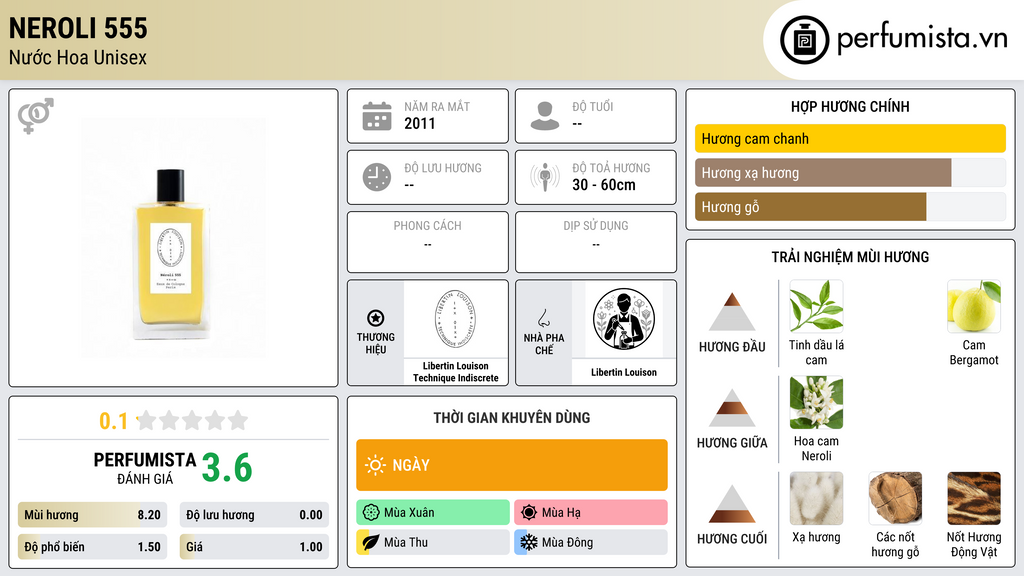Click the perfumista.vn bottle logo icon

(x=804, y=40)
